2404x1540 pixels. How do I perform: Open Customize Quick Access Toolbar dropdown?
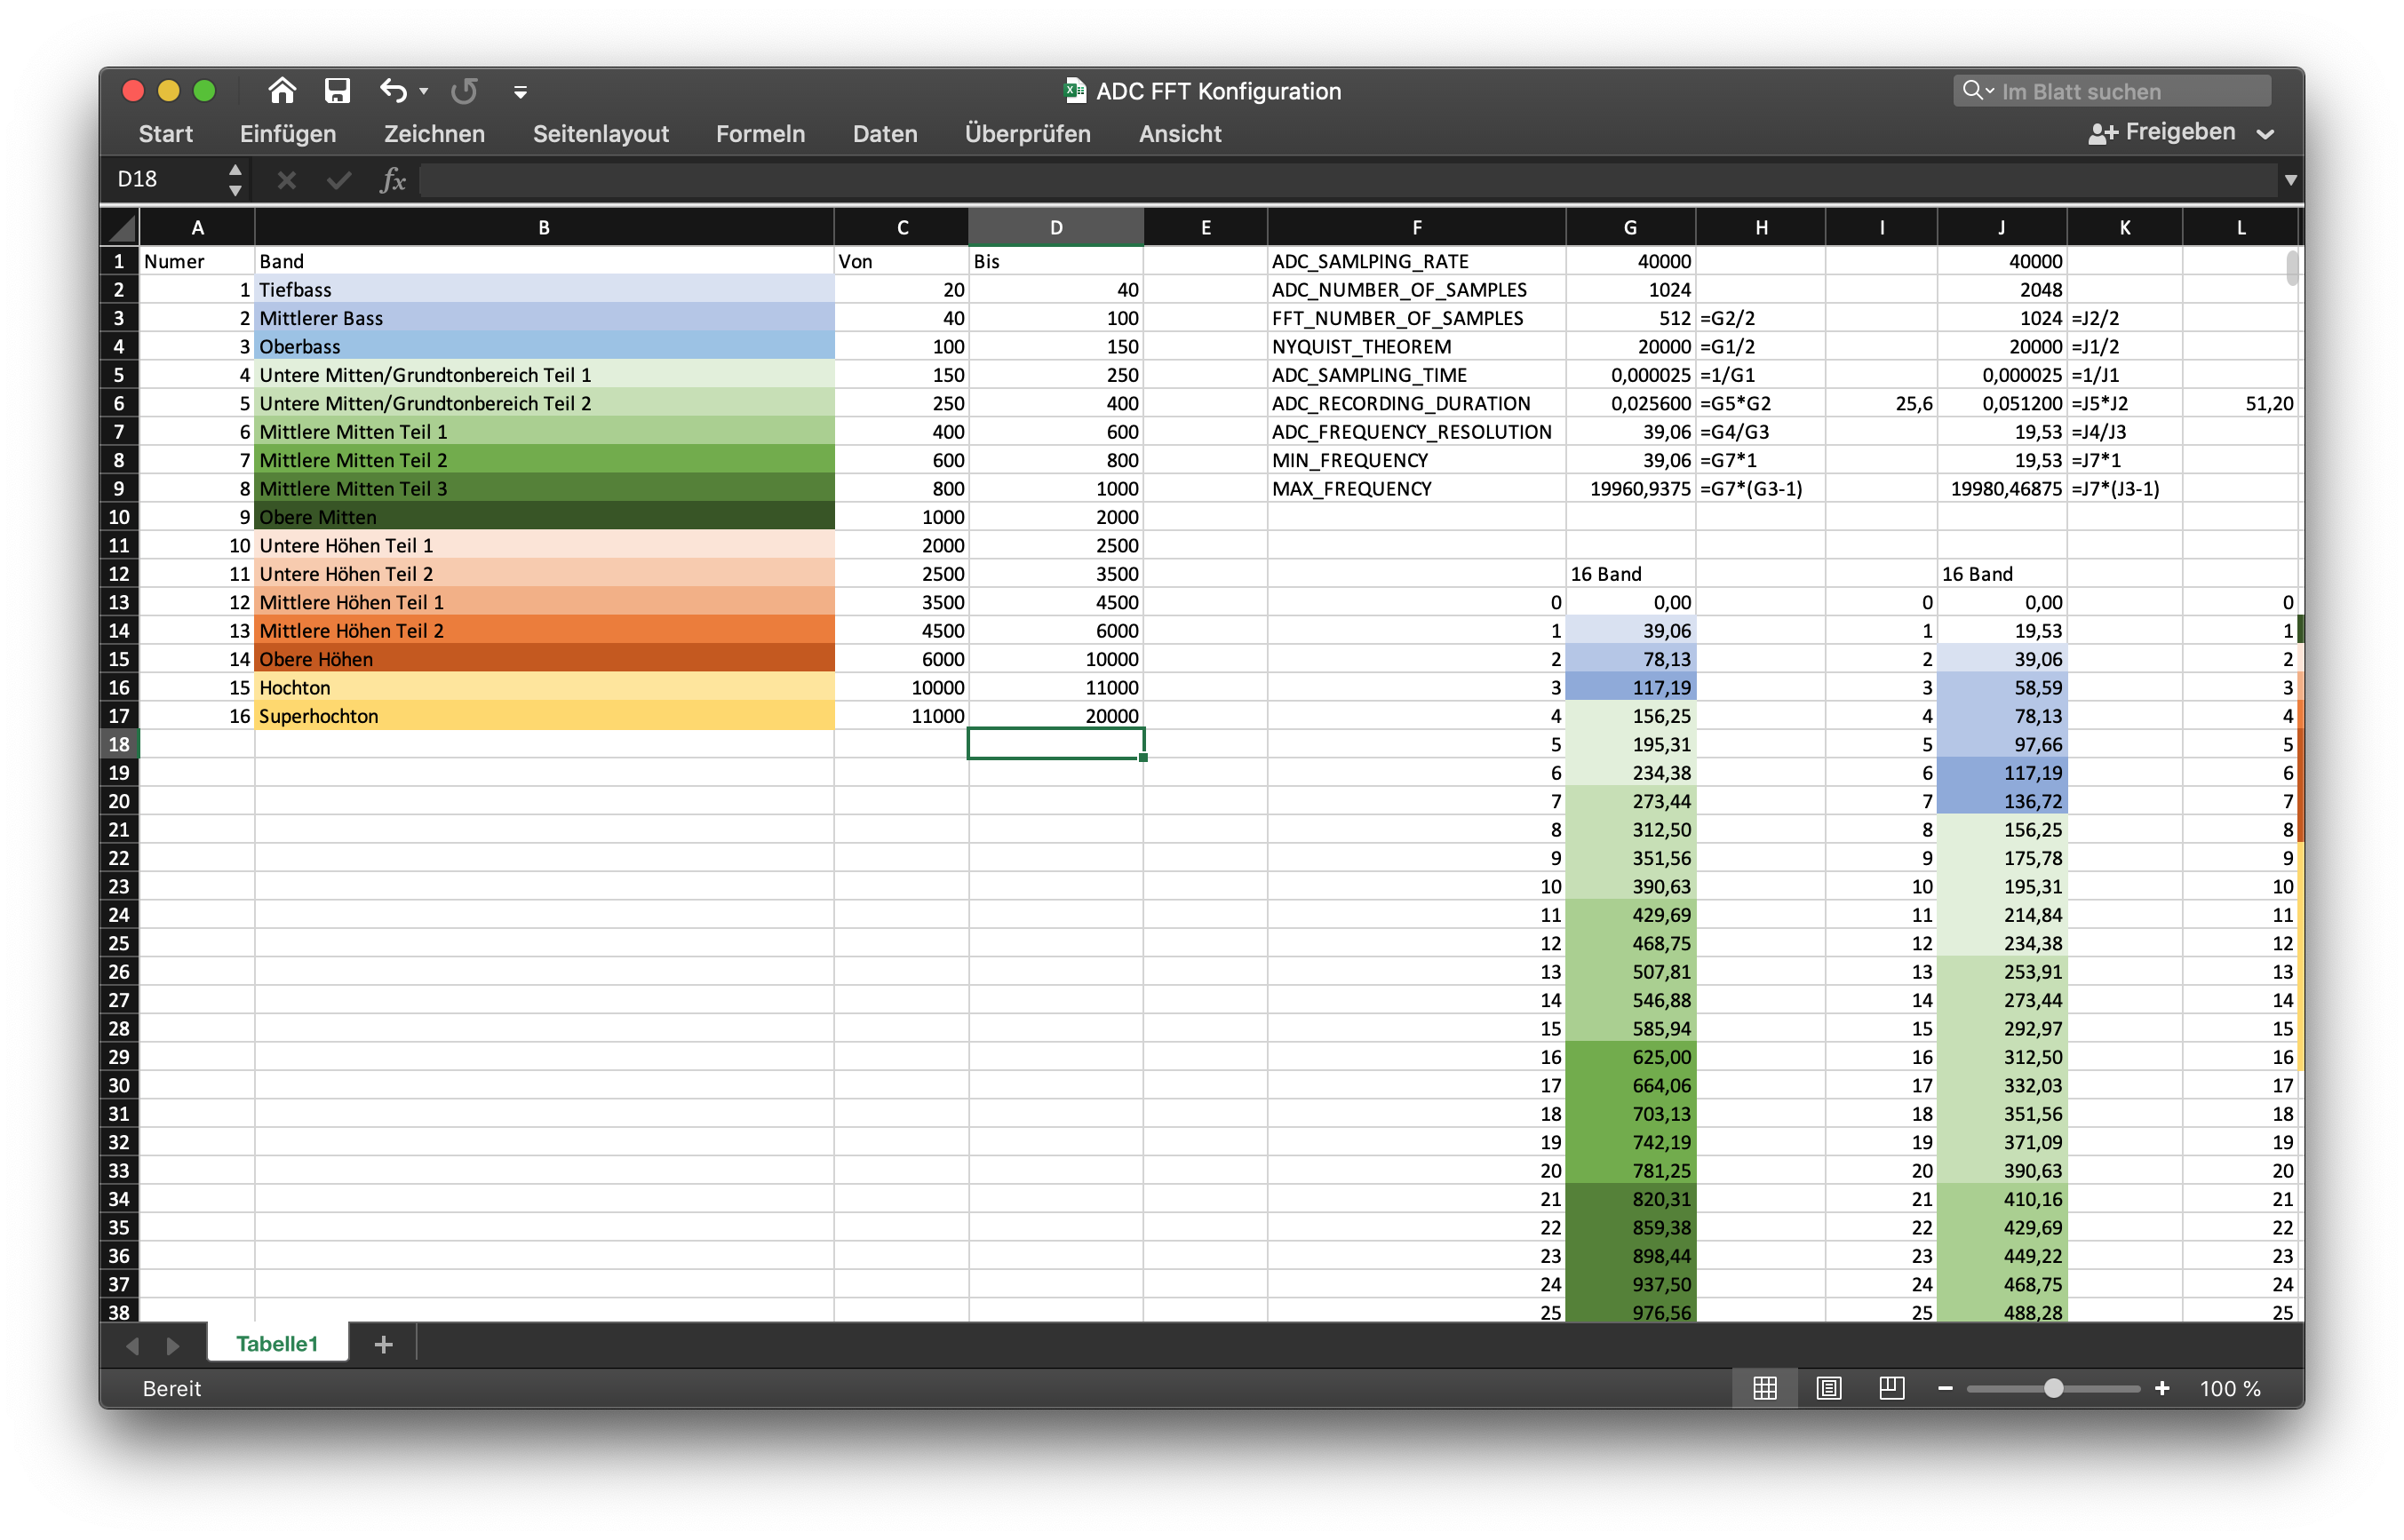point(520,92)
